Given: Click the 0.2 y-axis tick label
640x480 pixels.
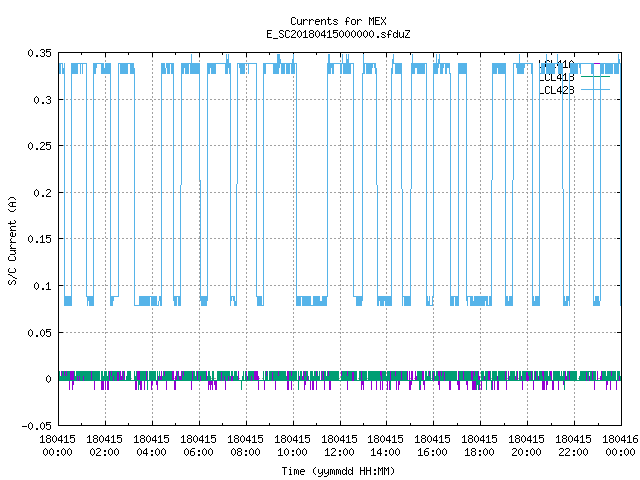Looking at the screenshot, I should [42, 193].
